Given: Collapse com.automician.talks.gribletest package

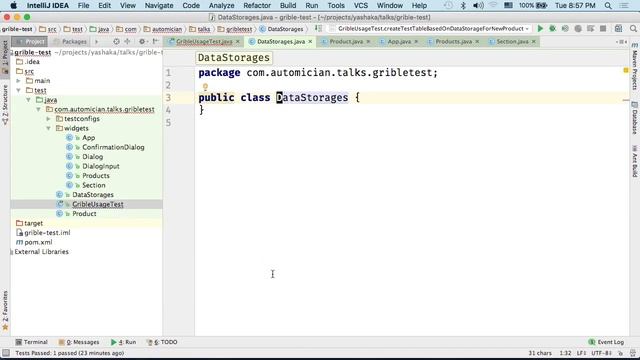Looking at the screenshot, I should coord(38,109).
